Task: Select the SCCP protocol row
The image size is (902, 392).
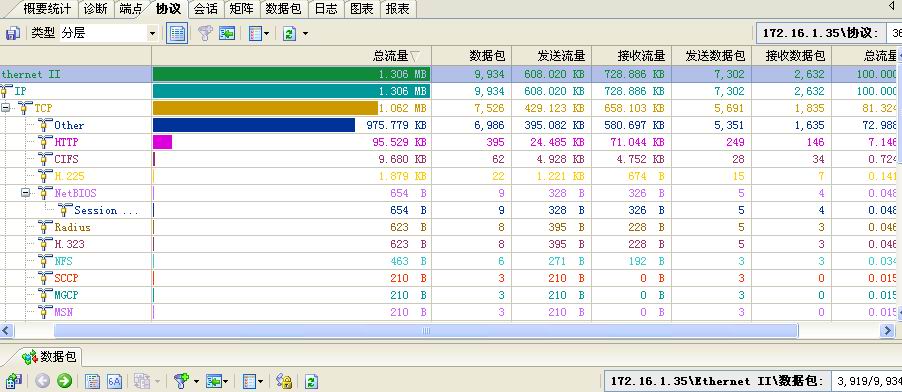Action: coord(449,278)
